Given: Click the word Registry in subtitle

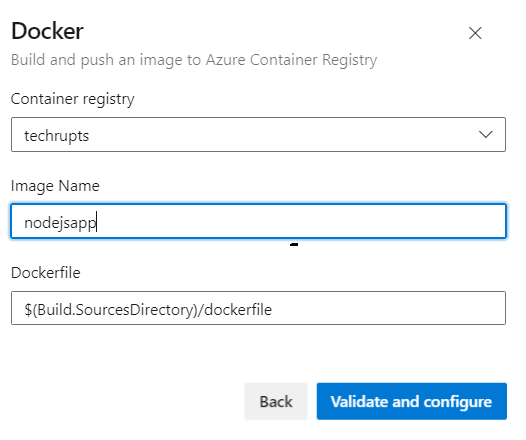Looking at the screenshot, I should pos(350,61).
